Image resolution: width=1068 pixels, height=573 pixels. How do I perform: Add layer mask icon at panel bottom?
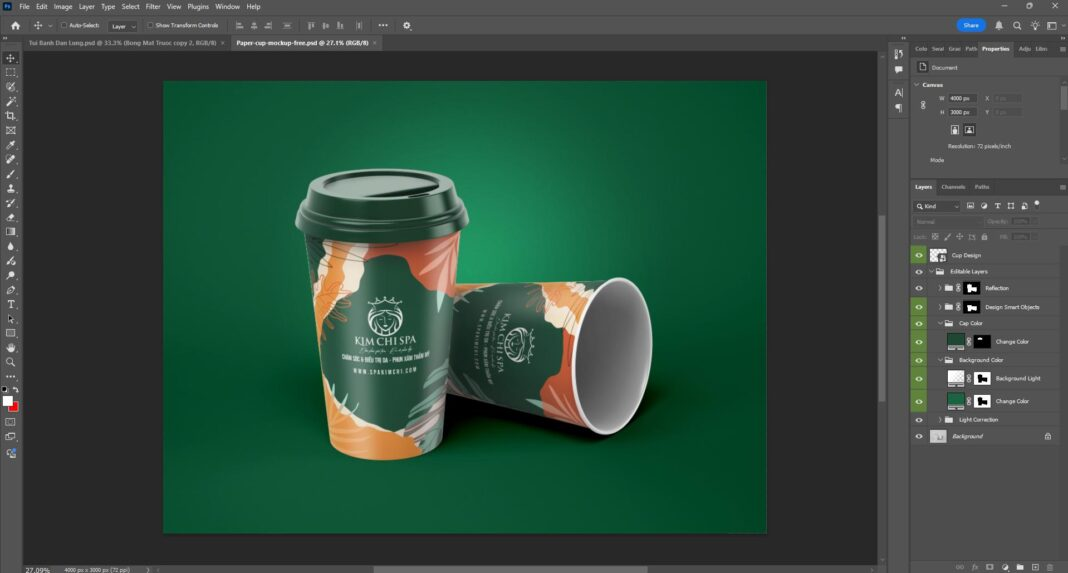click(990, 567)
